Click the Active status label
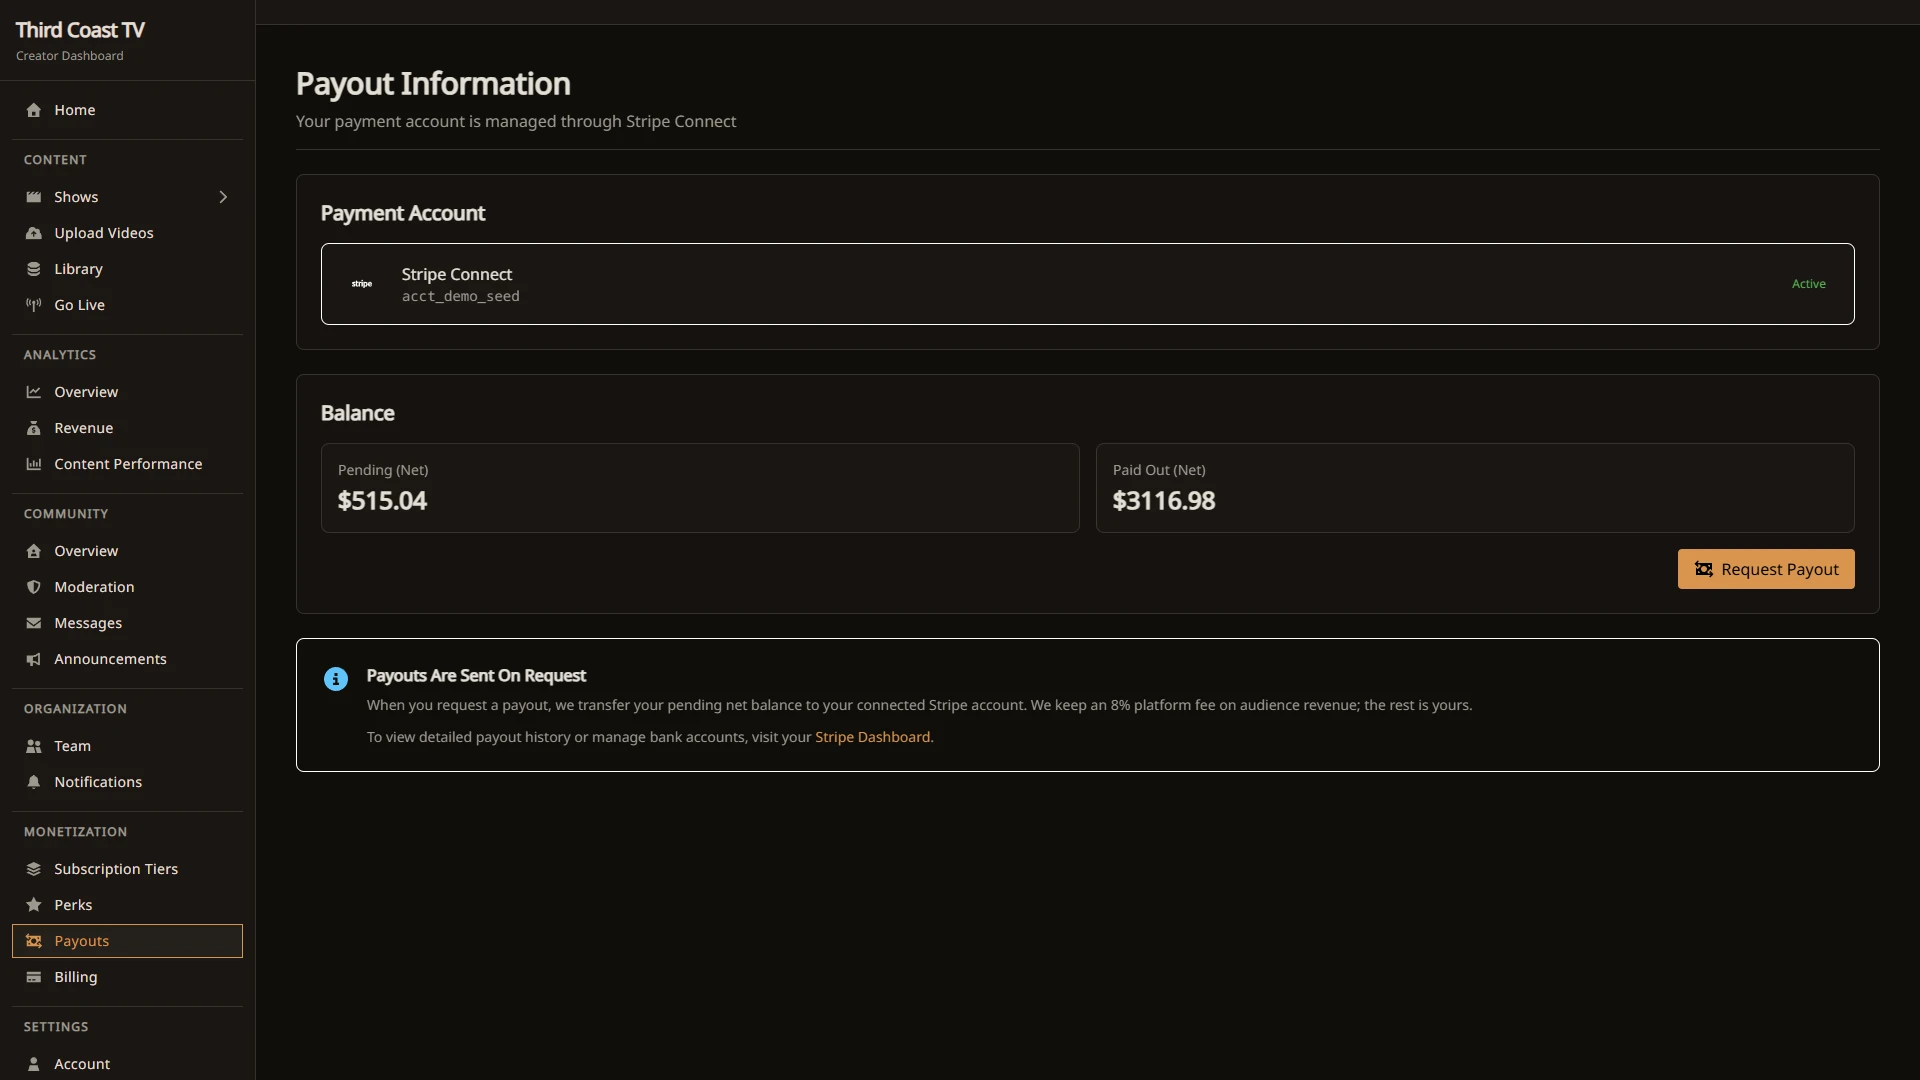Screen dimensions: 1920x1080 click(1808, 284)
